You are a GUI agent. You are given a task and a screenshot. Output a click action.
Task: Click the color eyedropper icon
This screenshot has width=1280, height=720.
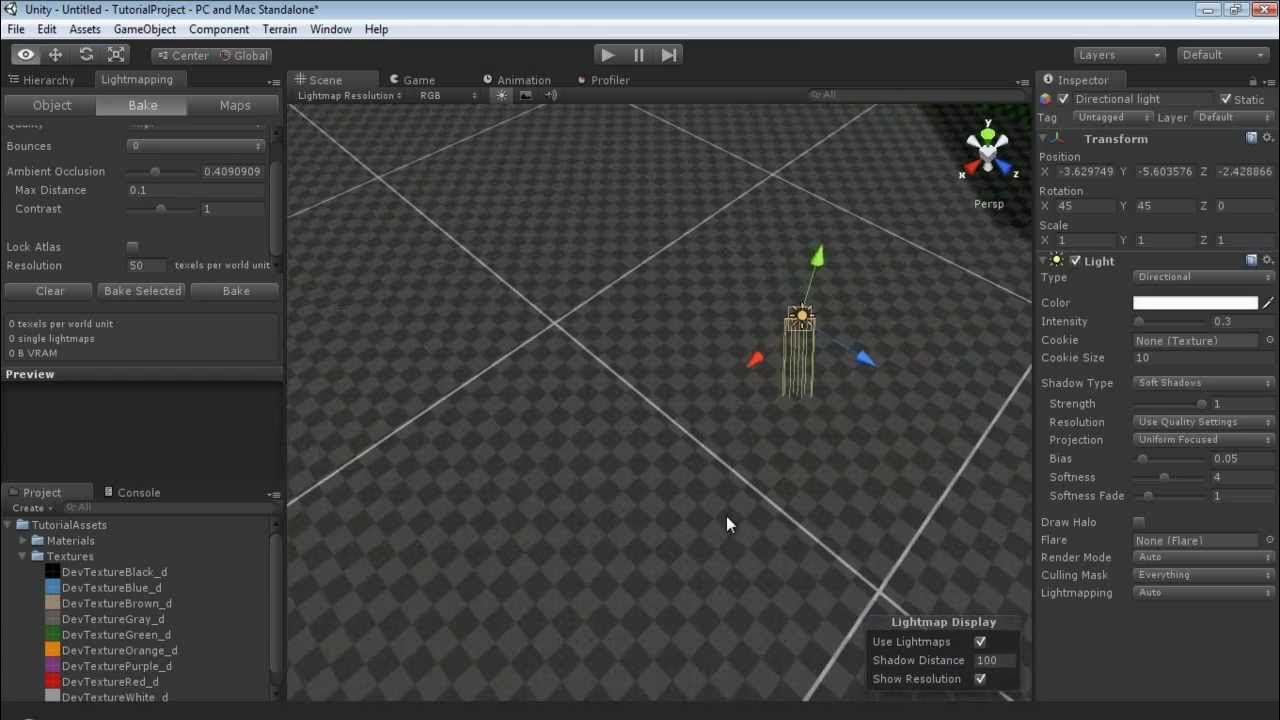click(1269, 302)
